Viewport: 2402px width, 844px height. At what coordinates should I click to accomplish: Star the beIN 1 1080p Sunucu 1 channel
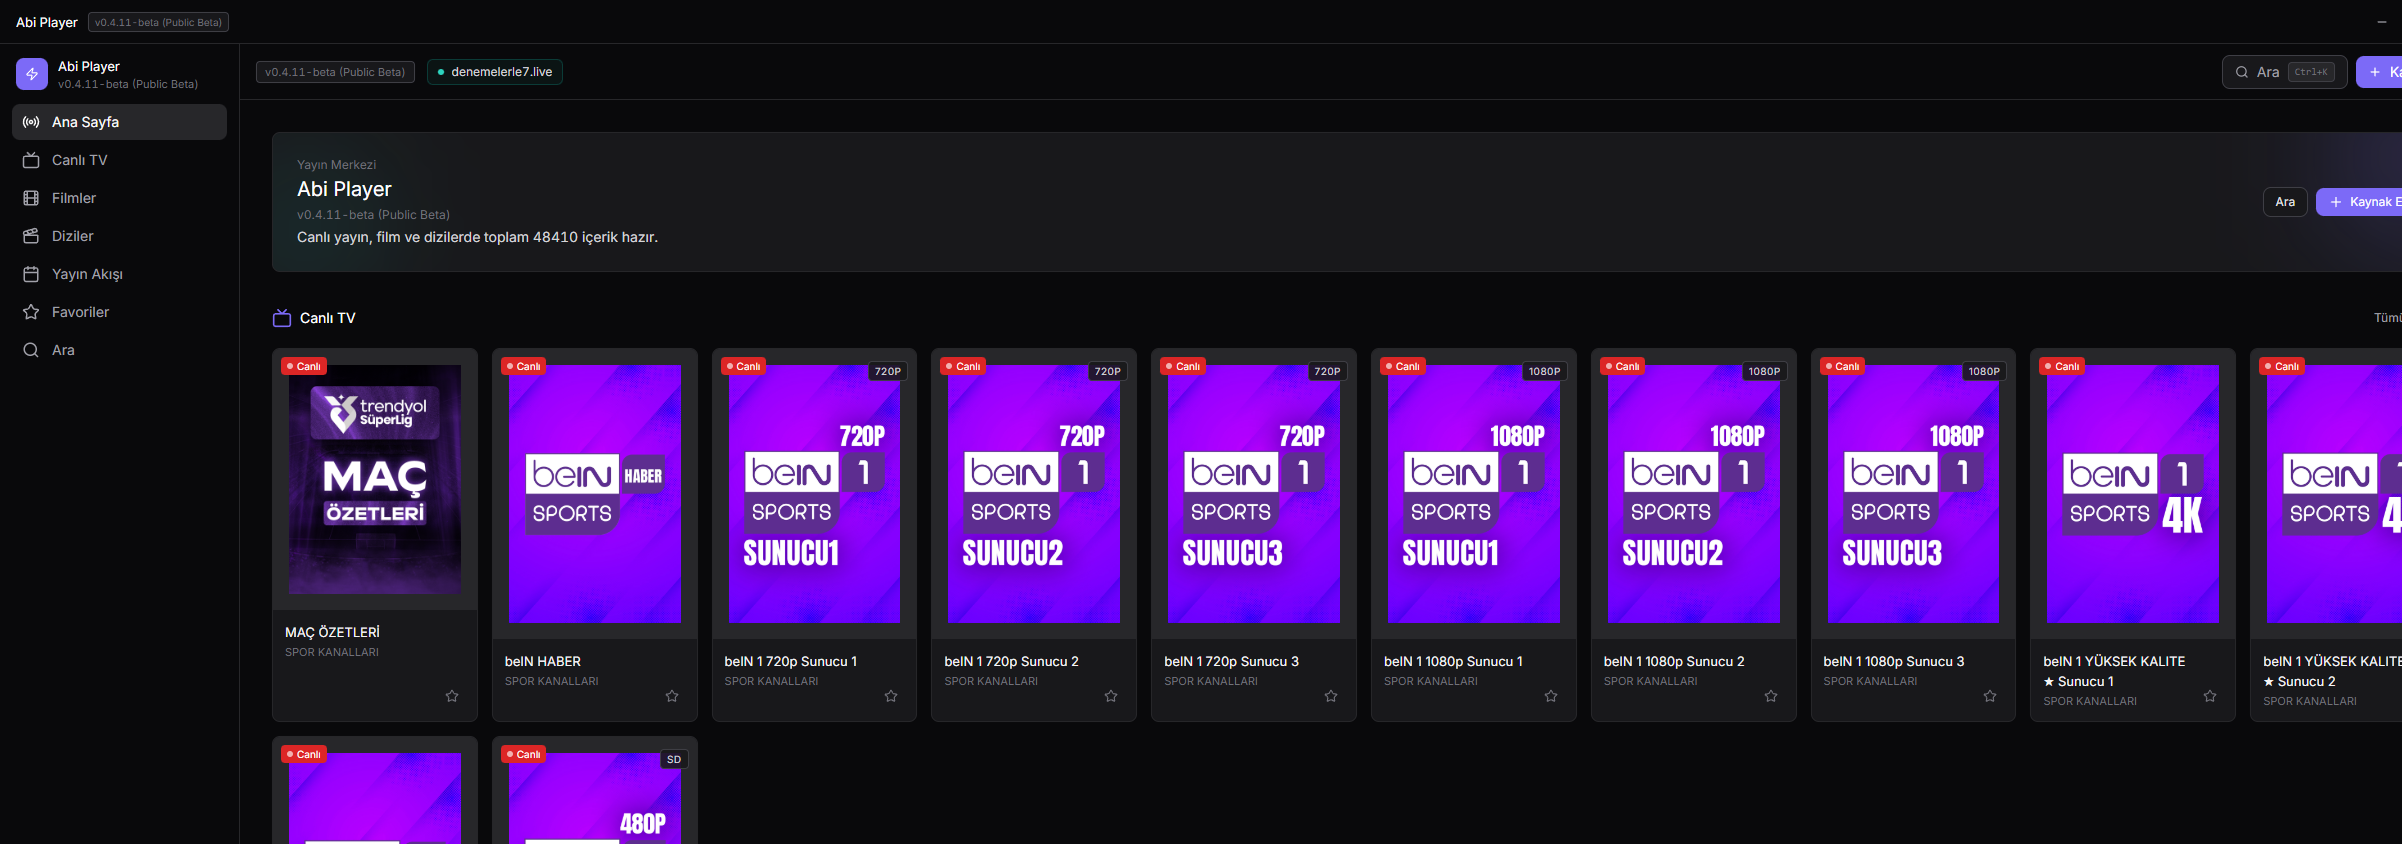(1551, 696)
